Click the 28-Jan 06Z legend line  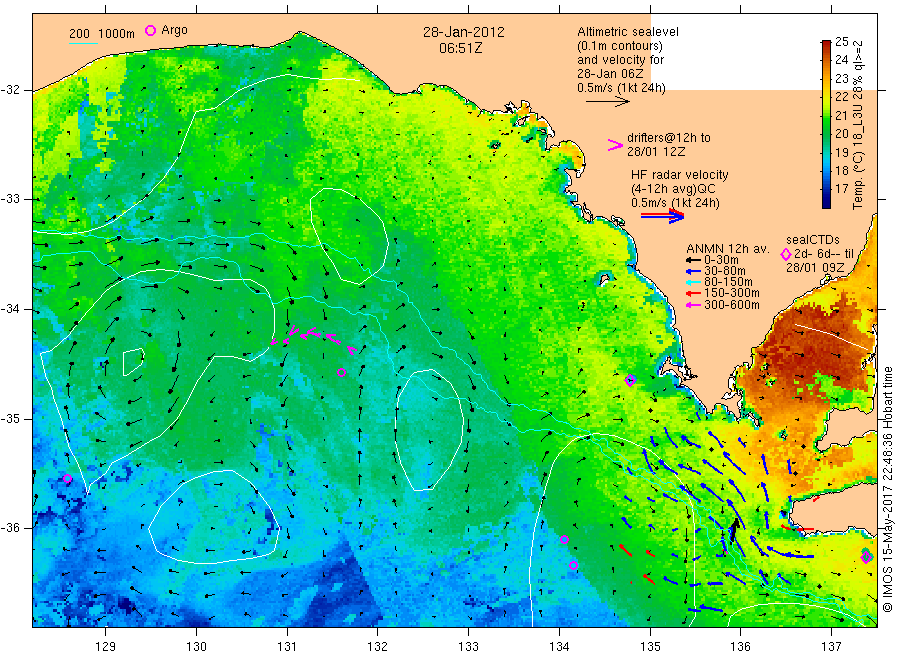pos(610,73)
